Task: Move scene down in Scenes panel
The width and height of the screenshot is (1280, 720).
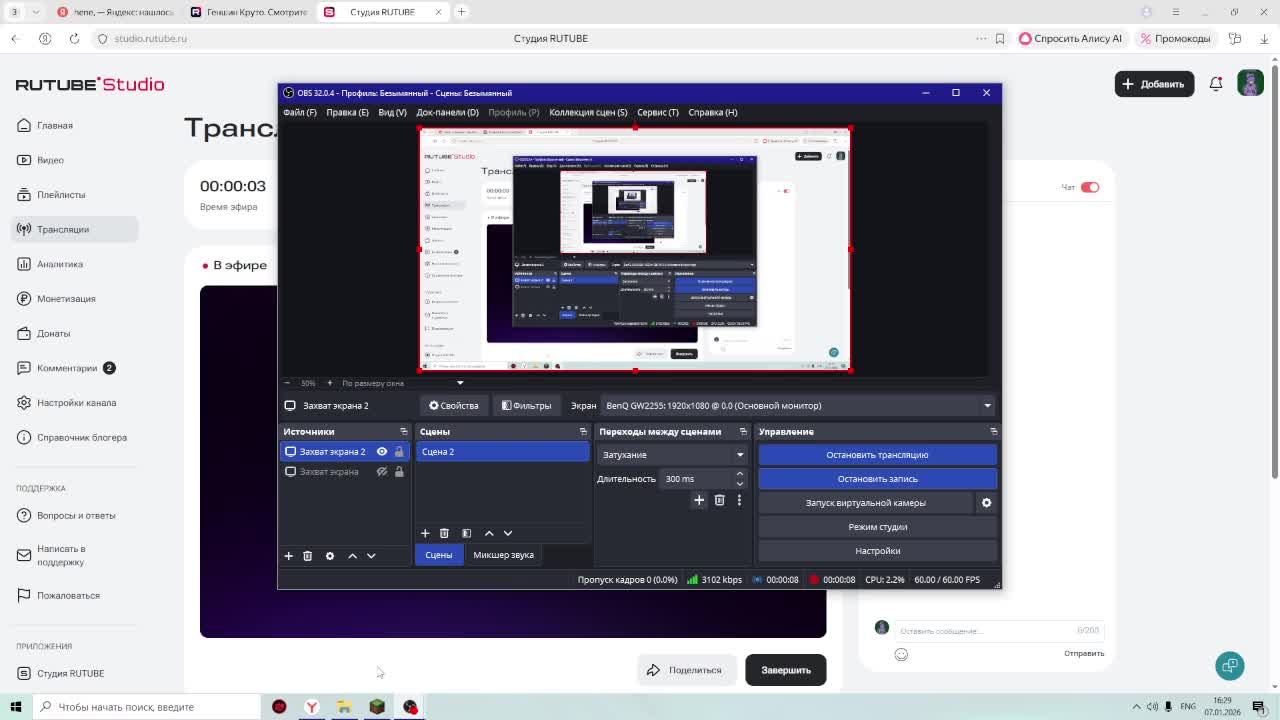Action: coord(508,533)
